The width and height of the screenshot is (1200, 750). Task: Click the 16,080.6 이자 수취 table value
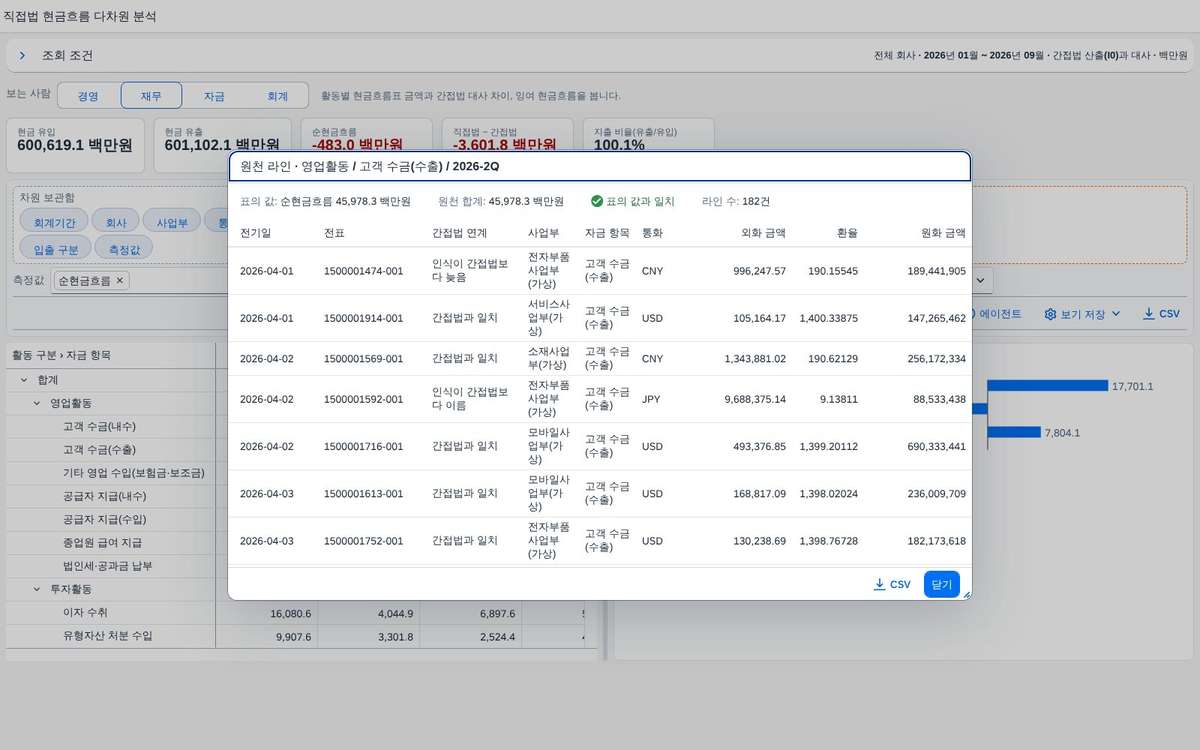[x=291, y=613]
